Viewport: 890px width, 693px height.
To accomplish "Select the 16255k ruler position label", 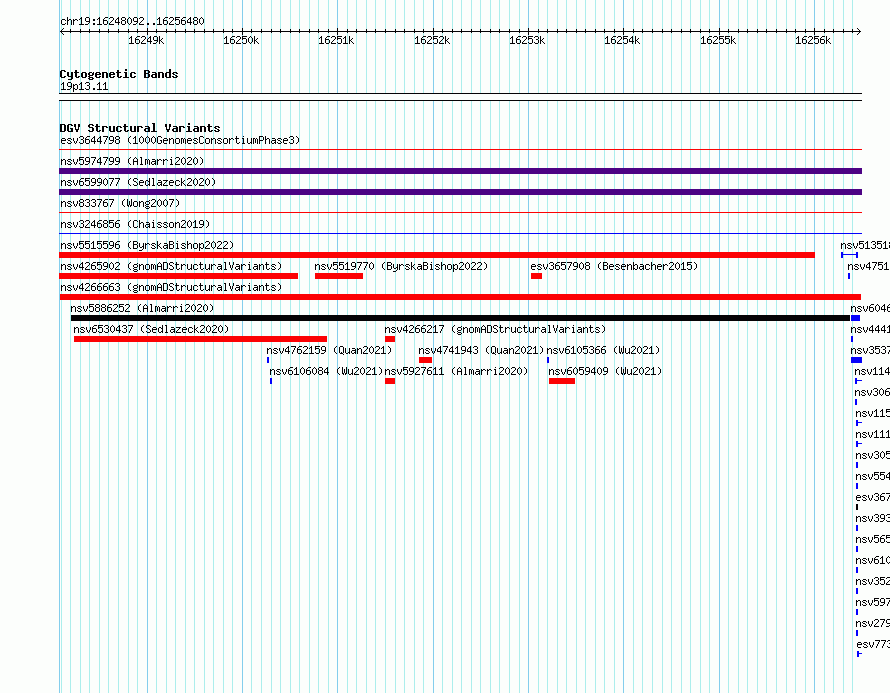I will click(718, 40).
